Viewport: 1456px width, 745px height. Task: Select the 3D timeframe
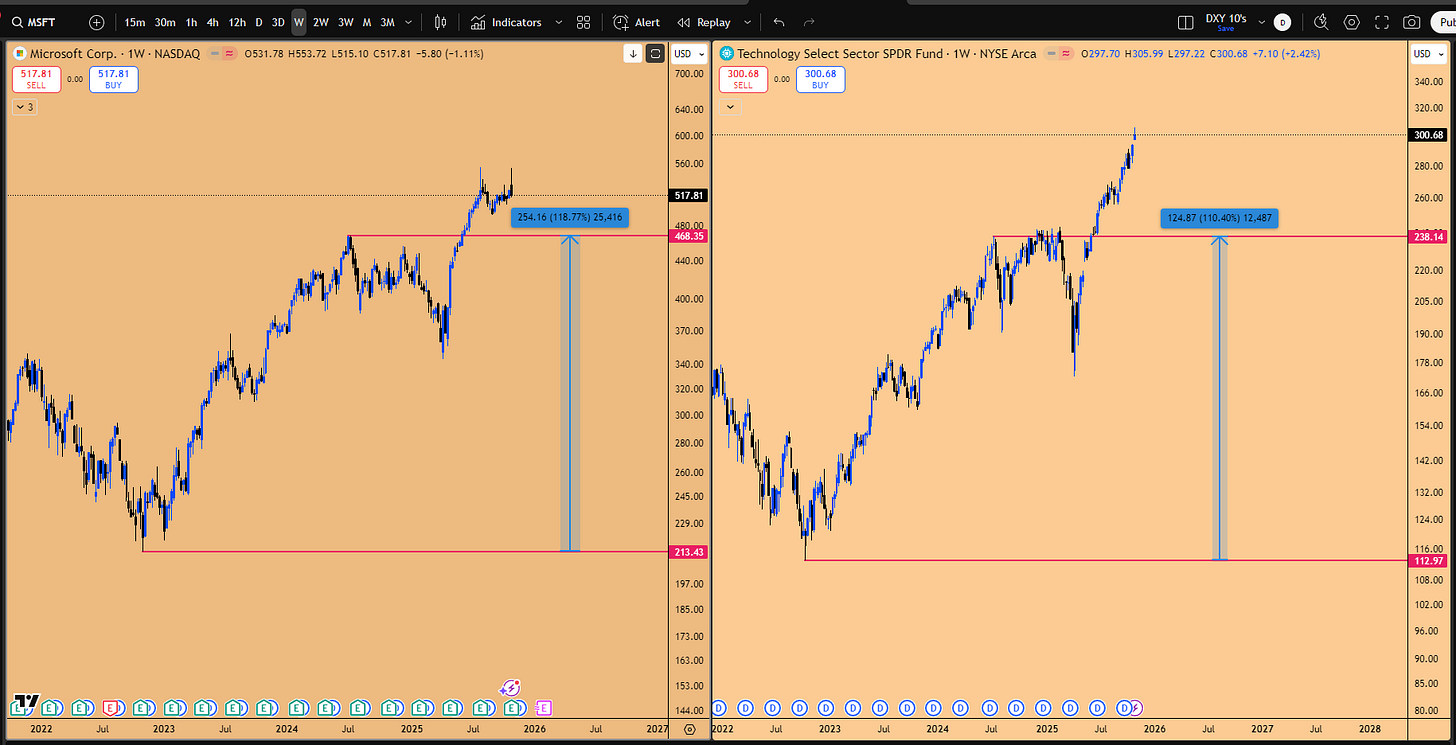[x=278, y=22]
